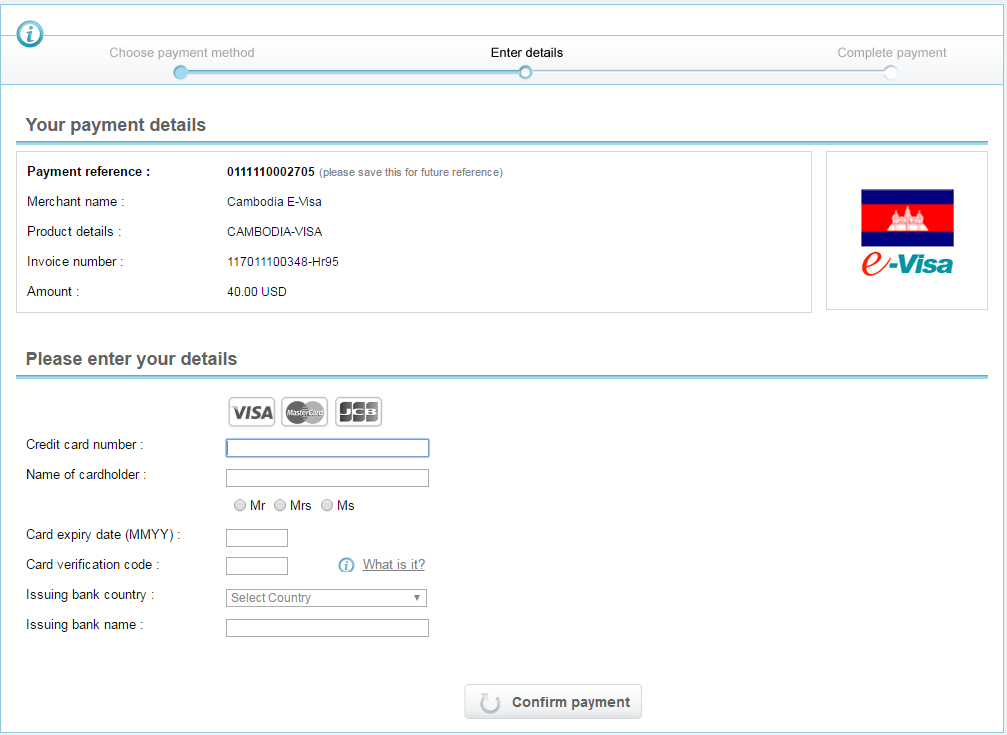The height and width of the screenshot is (735, 1007).
Task: Click merchant name Cambodia E-Visa
Action: coord(274,202)
